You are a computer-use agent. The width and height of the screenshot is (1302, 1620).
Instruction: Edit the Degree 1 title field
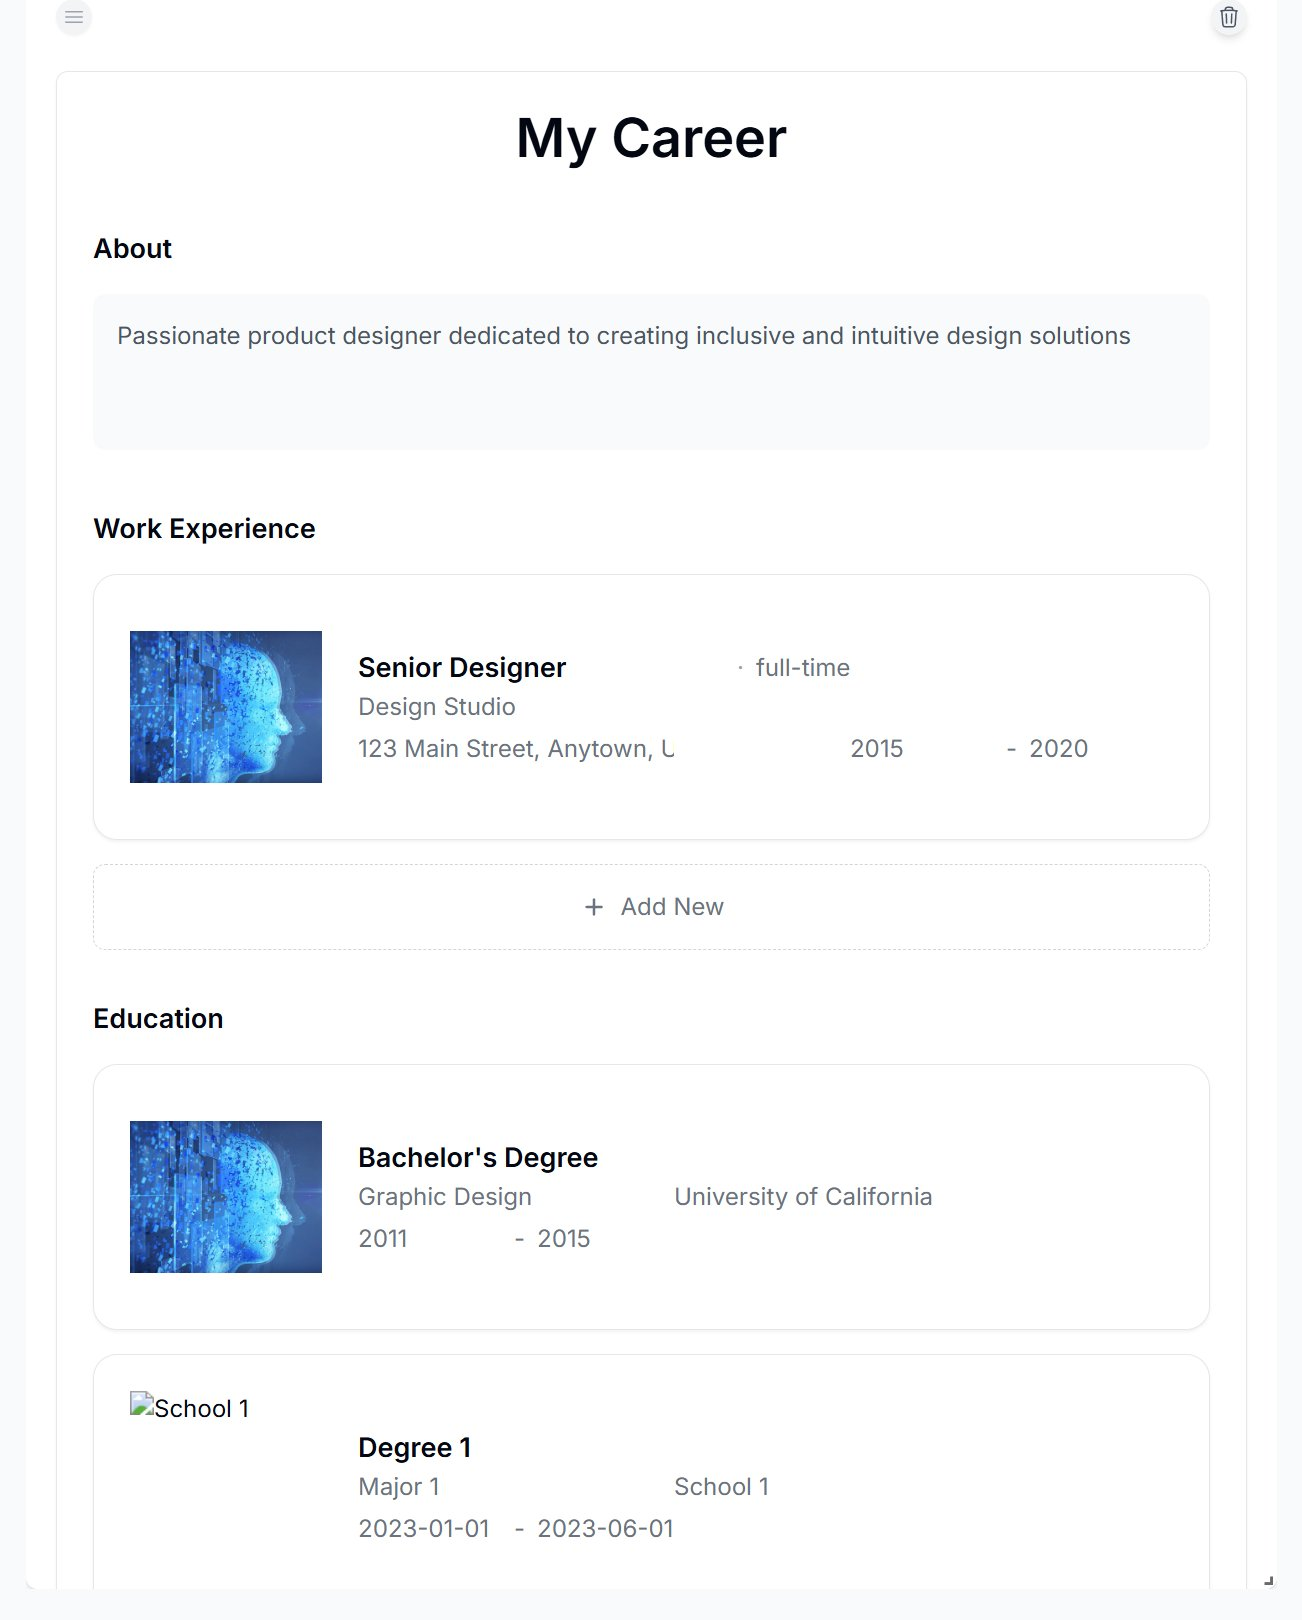tap(415, 1448)
